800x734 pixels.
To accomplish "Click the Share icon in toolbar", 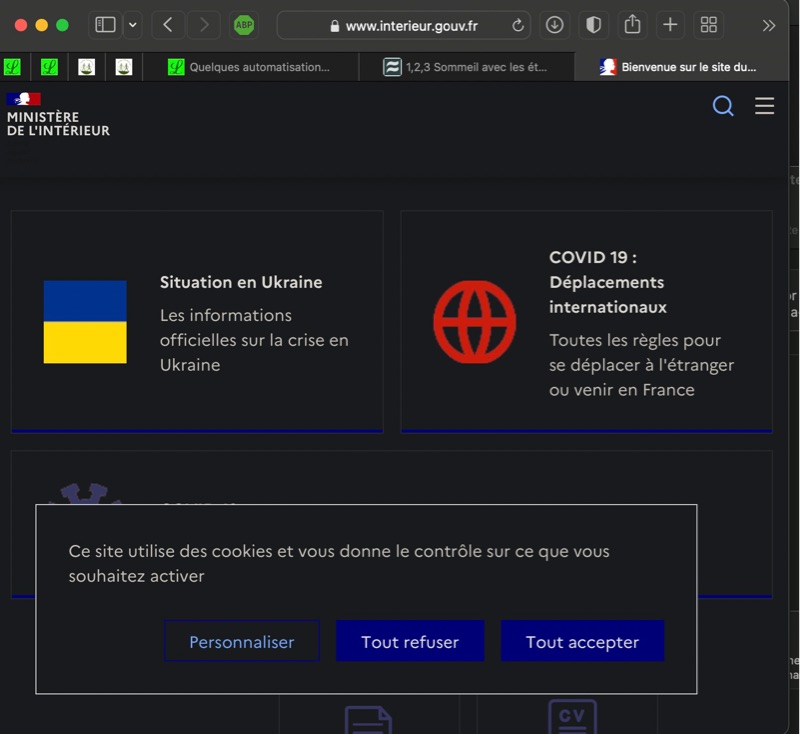I will coord(632,25).
